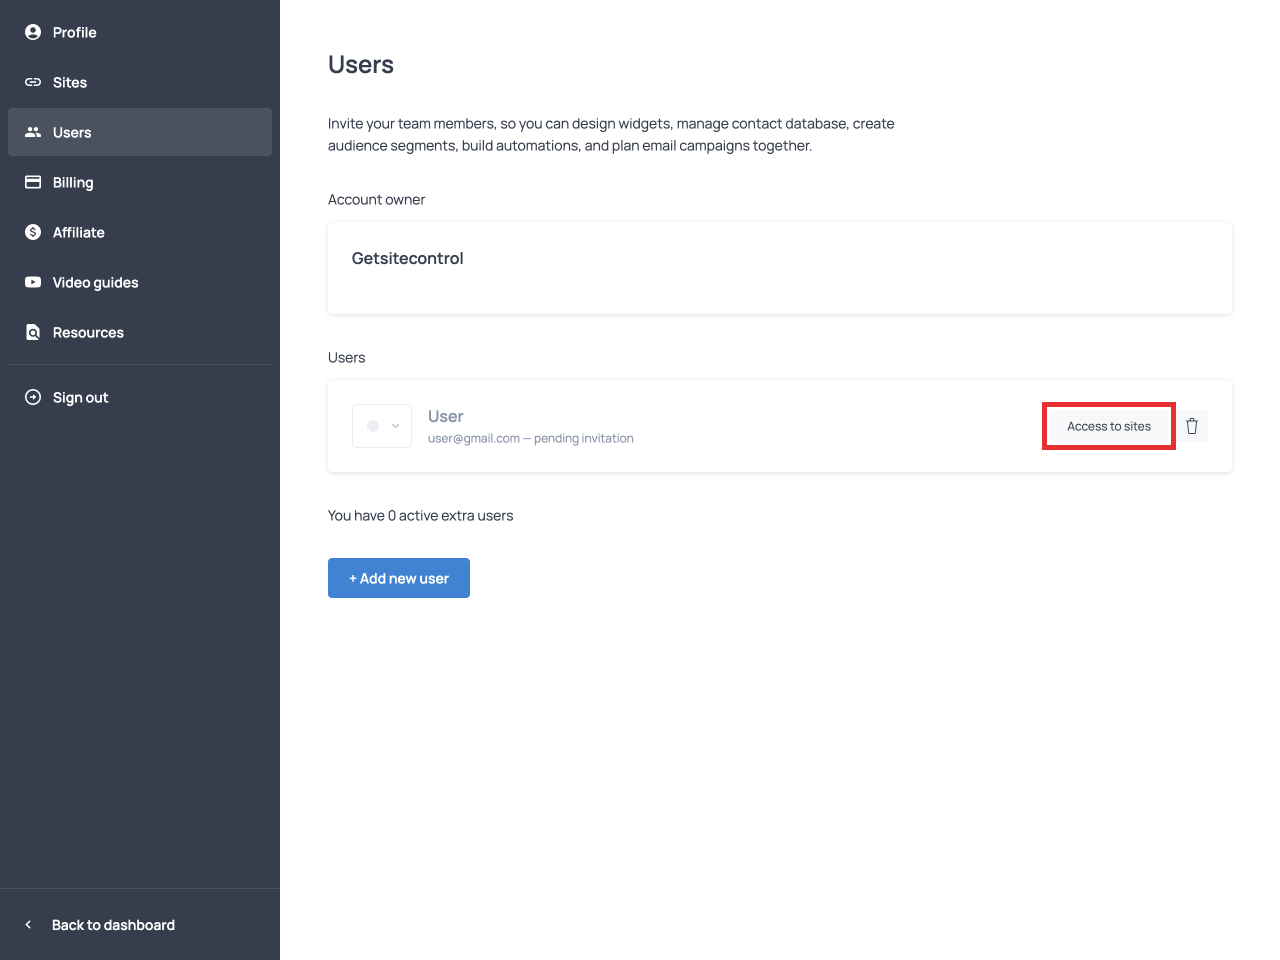1280x960 pixels.
Task: Click the Affiliate dollar coin icon
Action: (x=33, y=232)
